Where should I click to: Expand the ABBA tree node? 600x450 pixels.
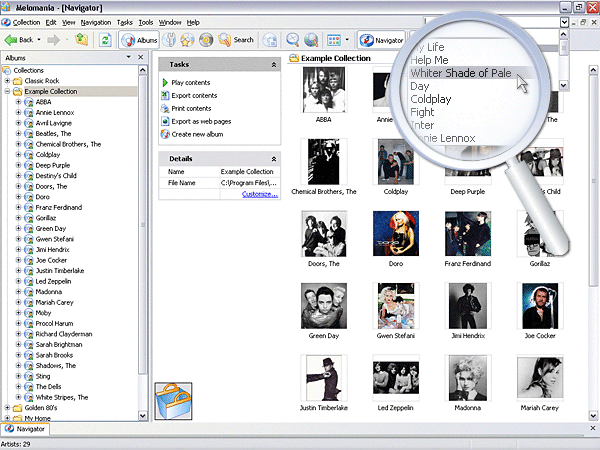(18, 102)
